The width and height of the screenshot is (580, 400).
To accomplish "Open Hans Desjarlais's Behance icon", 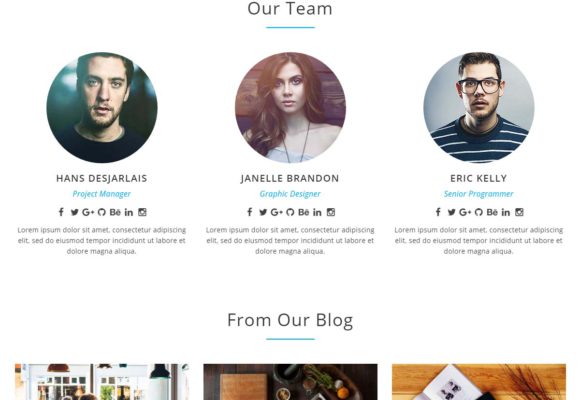I will [x=115, y=212].
